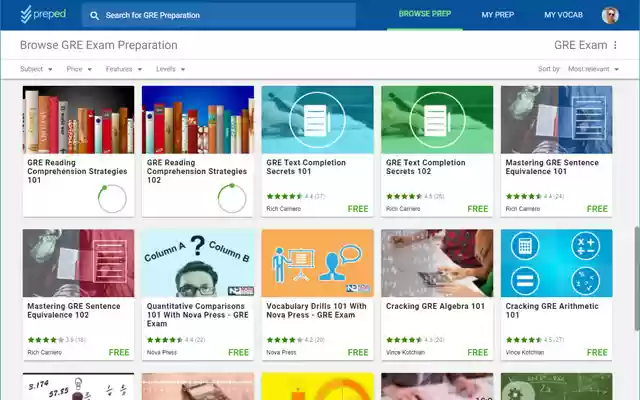The image size is (640, 400).
Task: Click FREE label on Sentence Equivalence 102
Action: pyautogui.click(x=119, y=353)
